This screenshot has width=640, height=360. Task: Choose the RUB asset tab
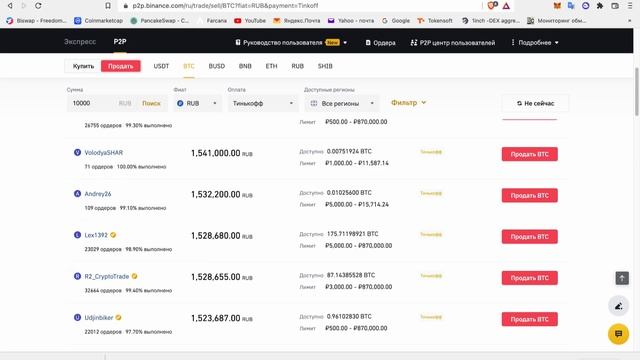298,66
